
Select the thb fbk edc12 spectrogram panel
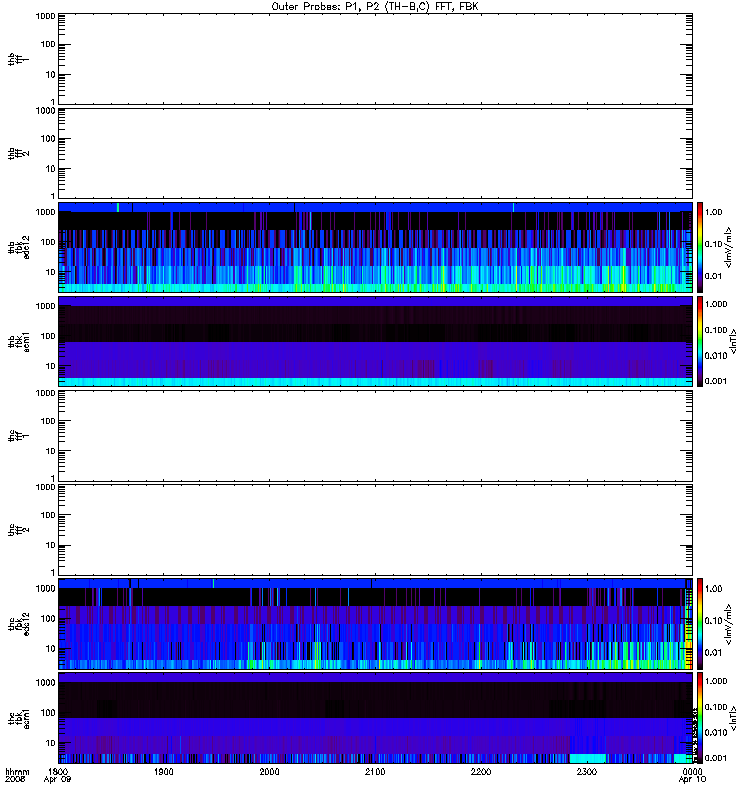point(376,247)
